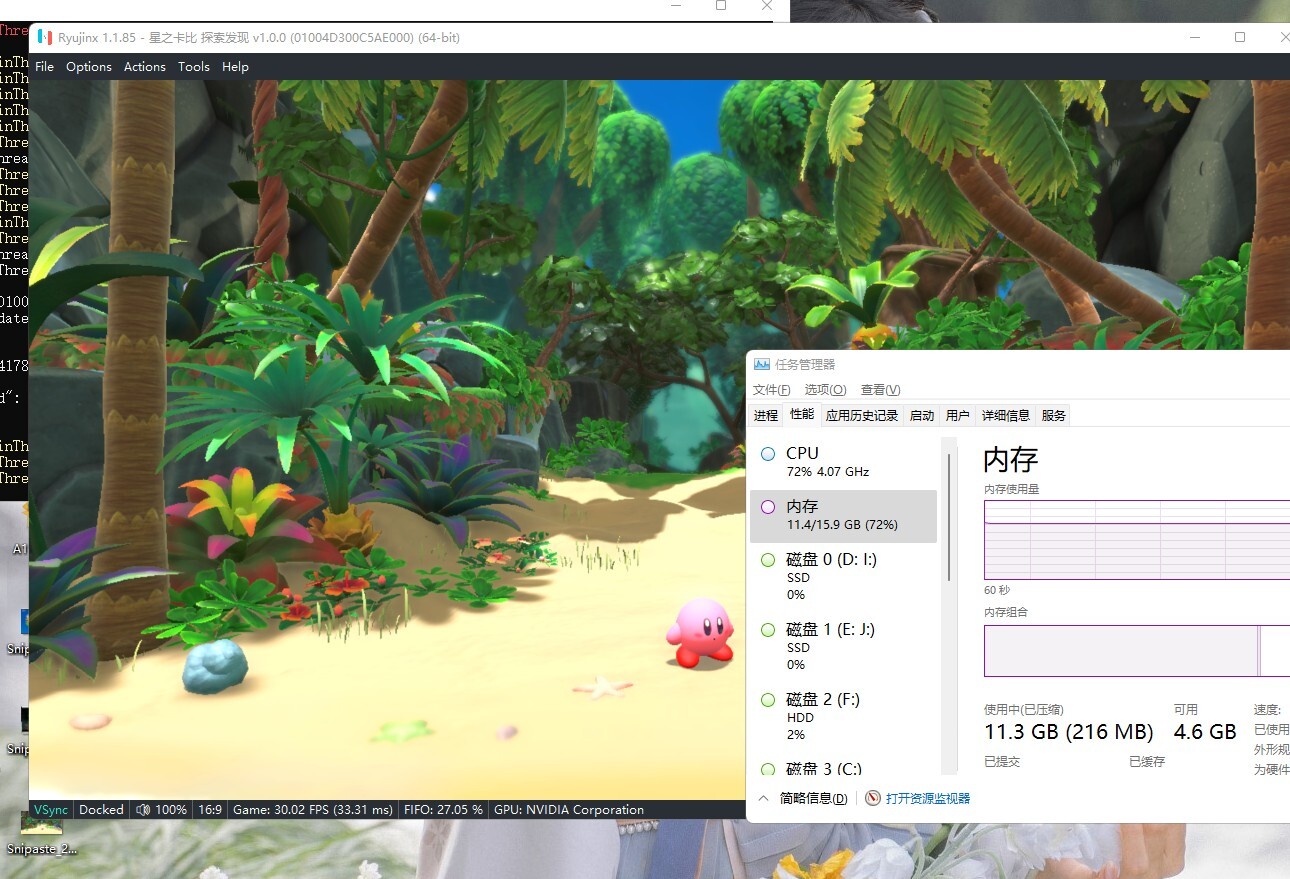Click the speaker volume icon in status bar
Image resolution: width=1290 pixels, height=879 pixels.
coord(143,810)
